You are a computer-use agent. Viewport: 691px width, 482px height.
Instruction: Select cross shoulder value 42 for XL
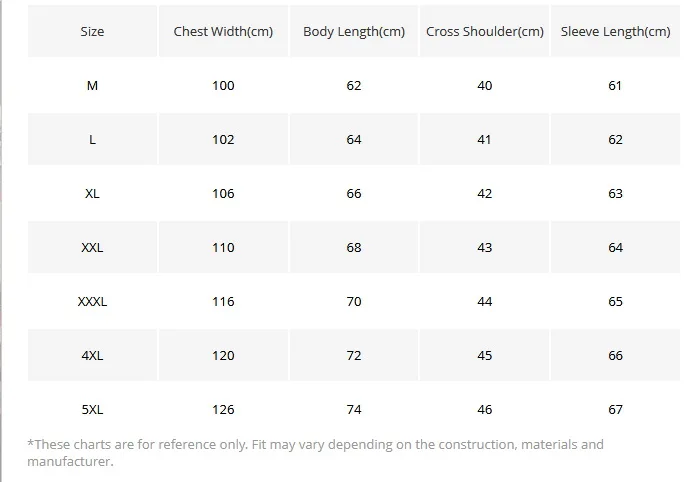(x=485, y=194)
